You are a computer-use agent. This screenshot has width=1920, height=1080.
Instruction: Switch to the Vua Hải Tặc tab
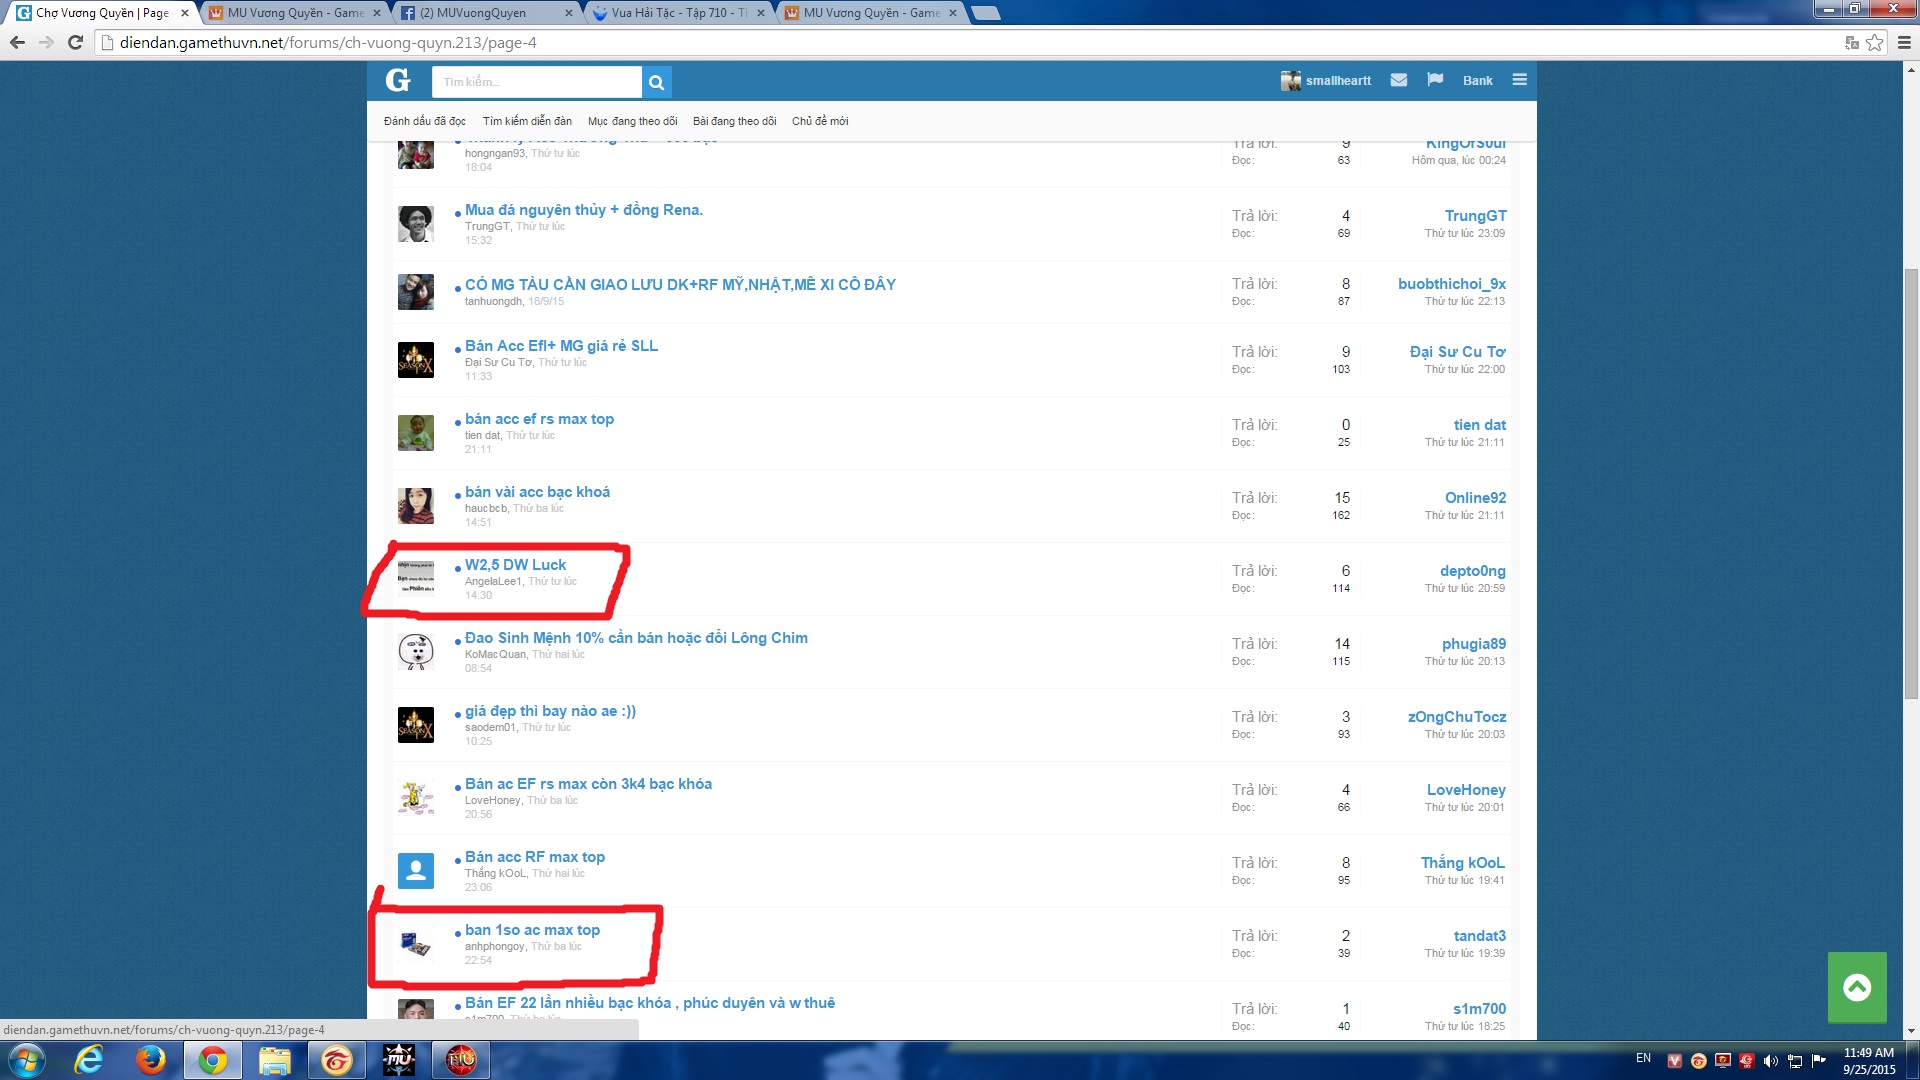[679, 13]
